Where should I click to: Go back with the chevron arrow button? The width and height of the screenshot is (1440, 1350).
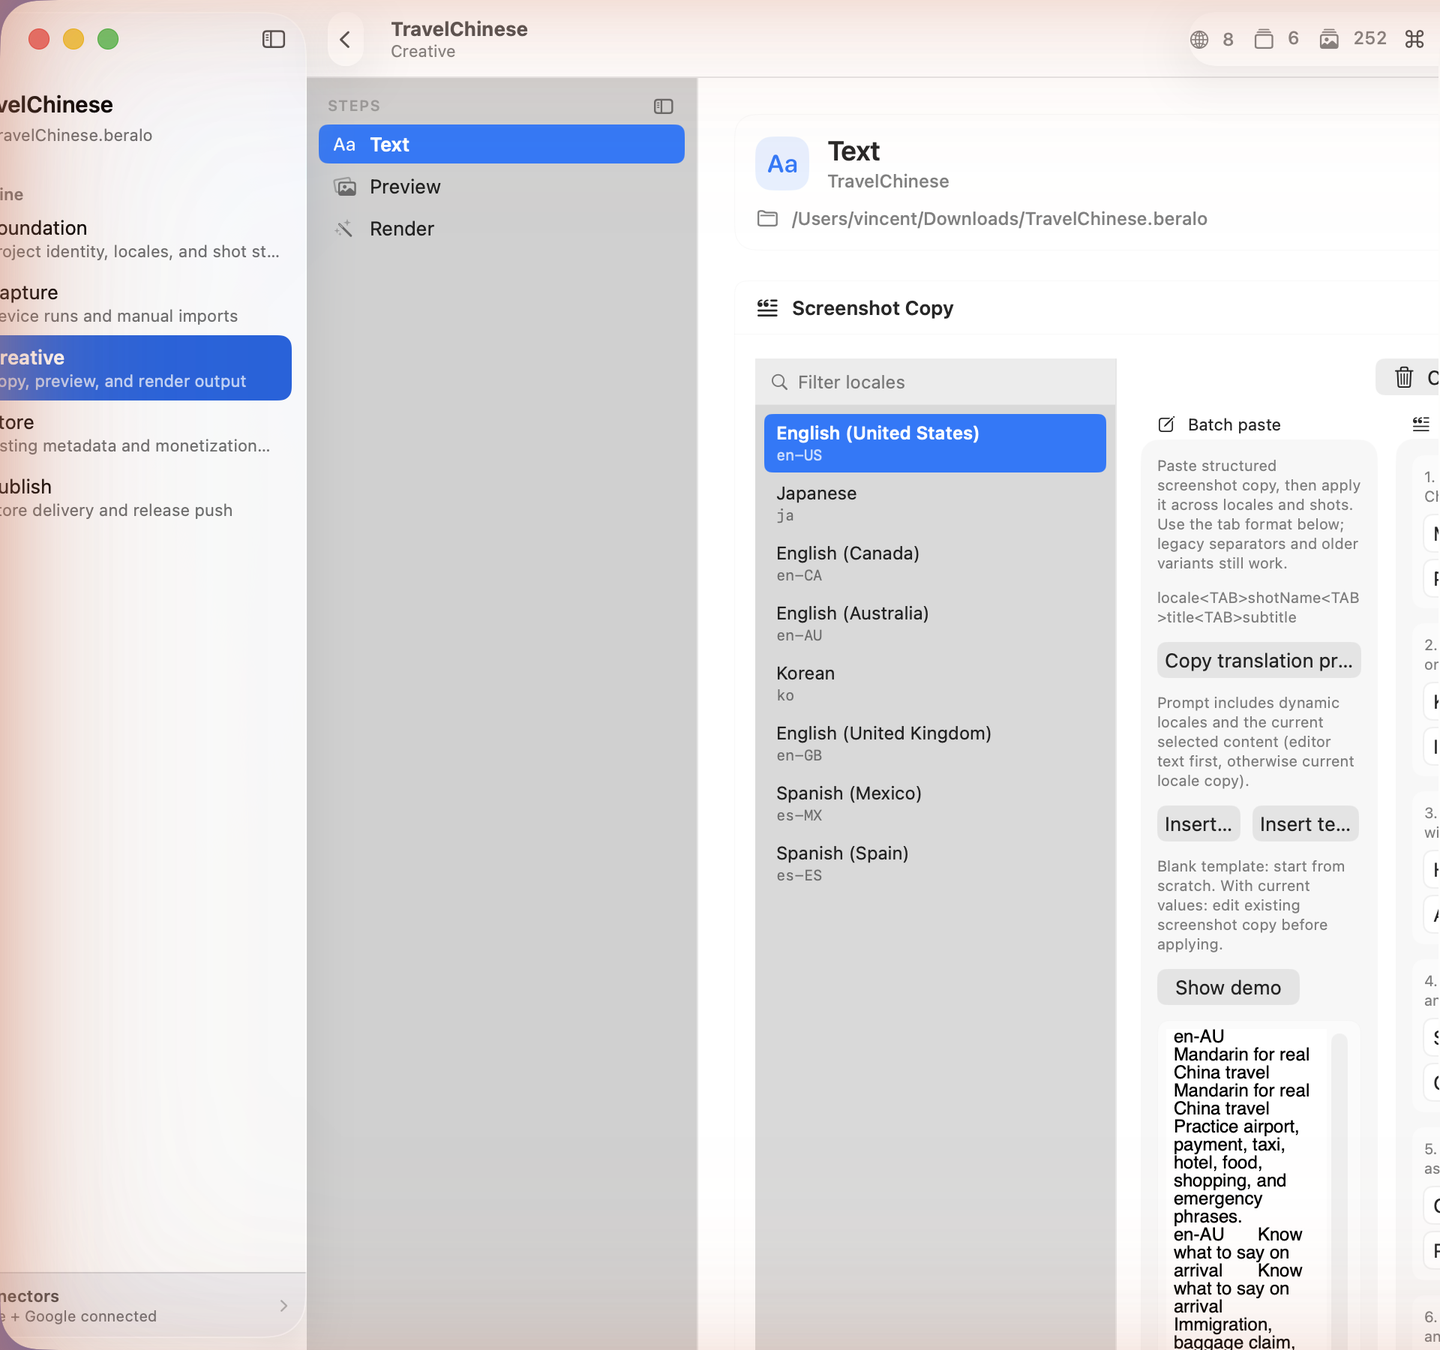point(345,40)
